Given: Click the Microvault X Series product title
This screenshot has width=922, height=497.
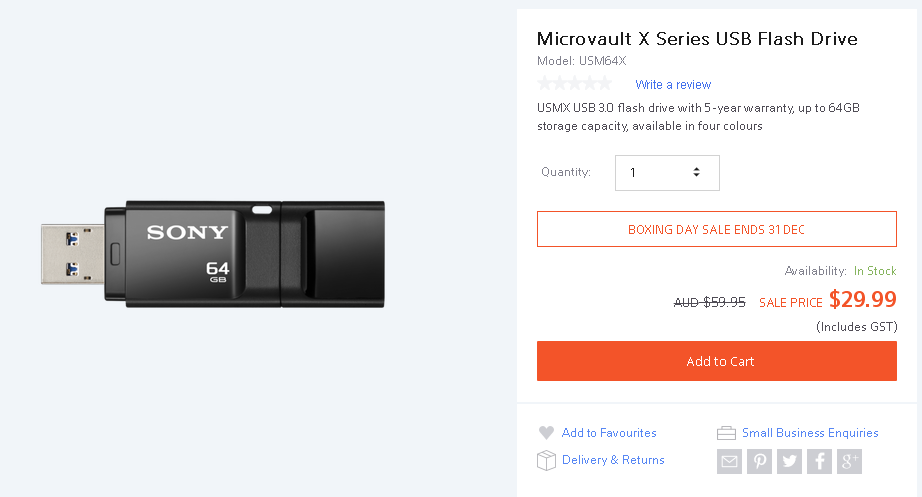Looking at the screenshot, I should tap(697, 39).
